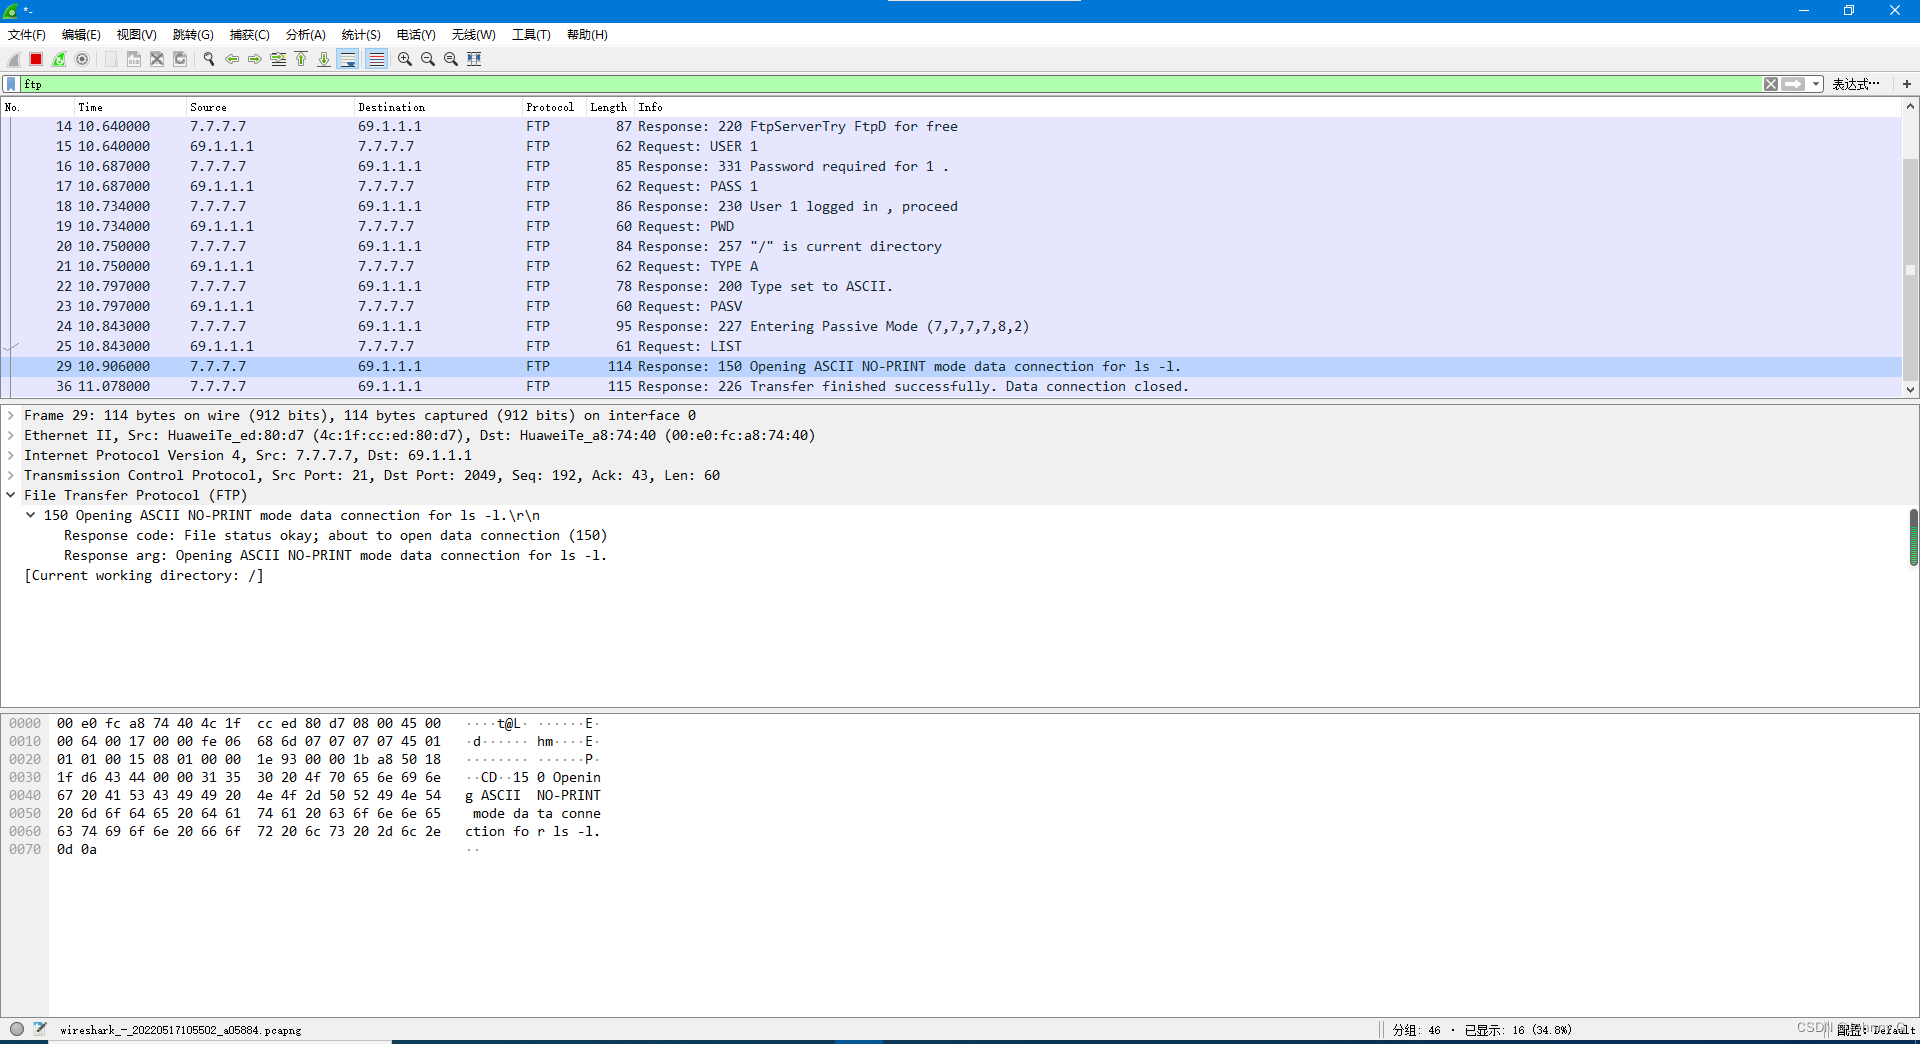This screenshot has width=1920, height=1044.
Task: Select packet 25 Request LIST row
Action: tap(950, 346)
